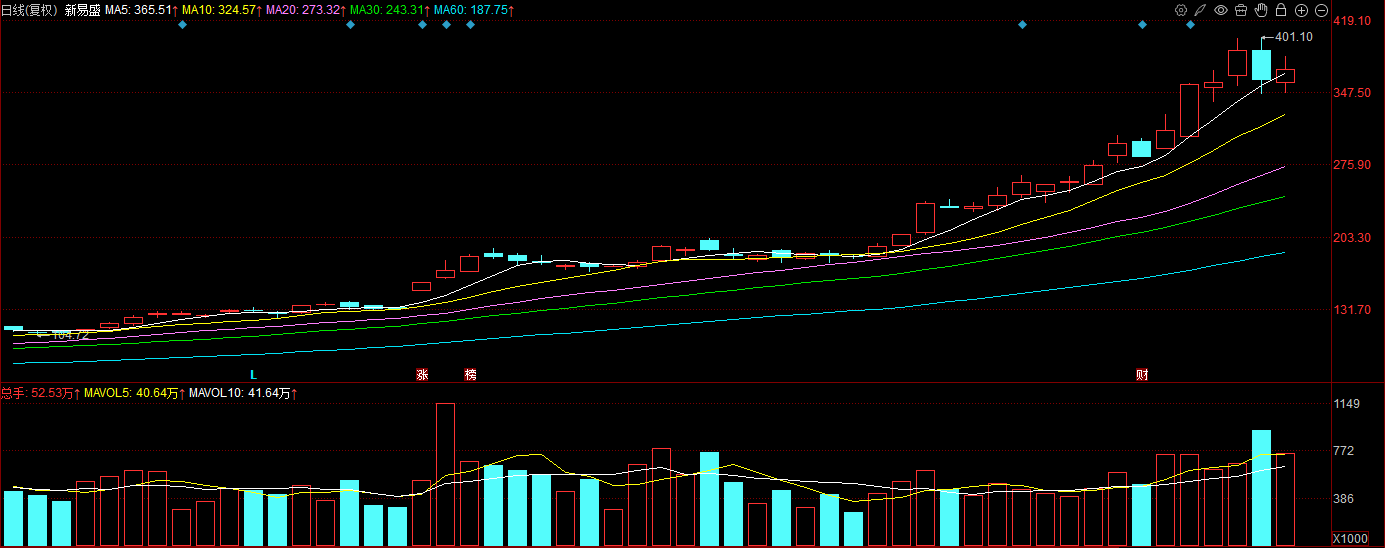Click the rightmost blue diamond event marker
Image resolution: width=1385 pixels, height=548 pixels.
pos(1190,24)
